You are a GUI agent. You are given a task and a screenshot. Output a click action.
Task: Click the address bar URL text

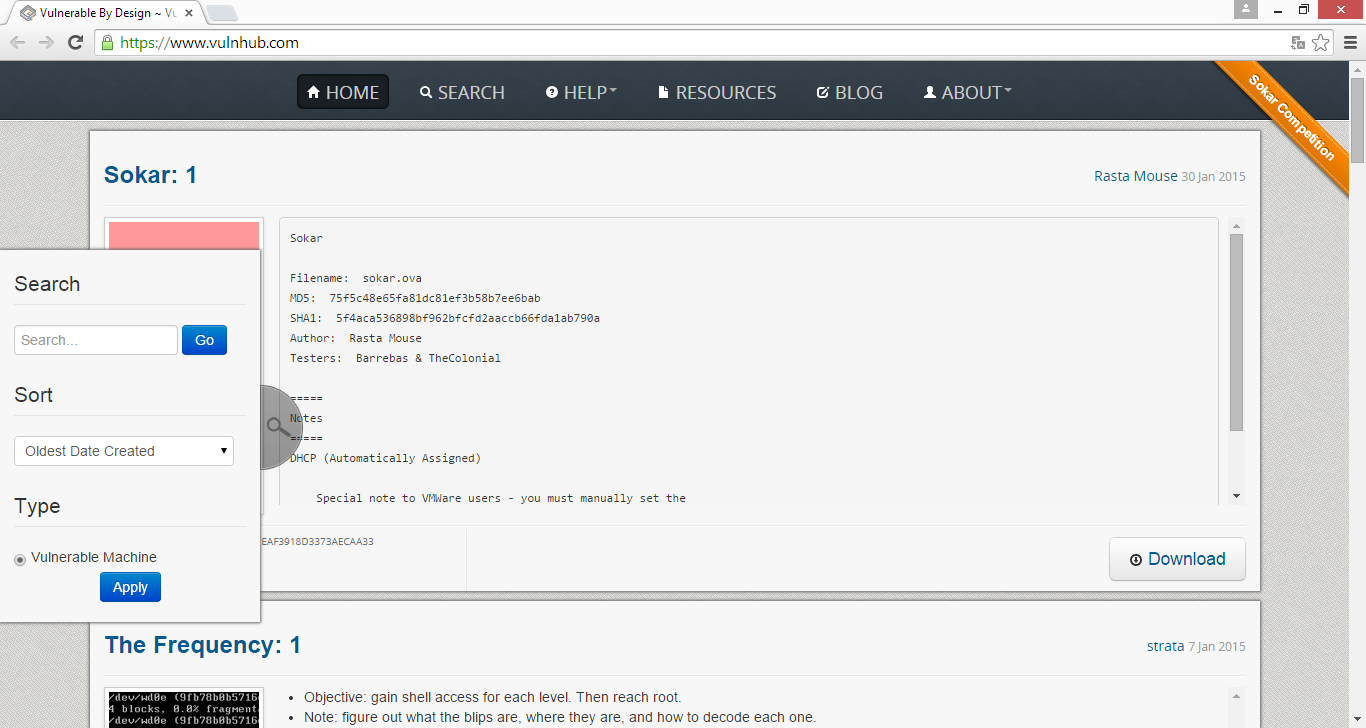tap(209, 42)
